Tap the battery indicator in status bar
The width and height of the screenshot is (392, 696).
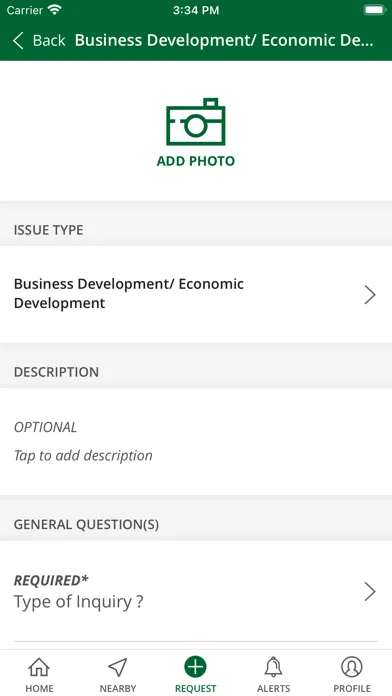coord(375,10)
